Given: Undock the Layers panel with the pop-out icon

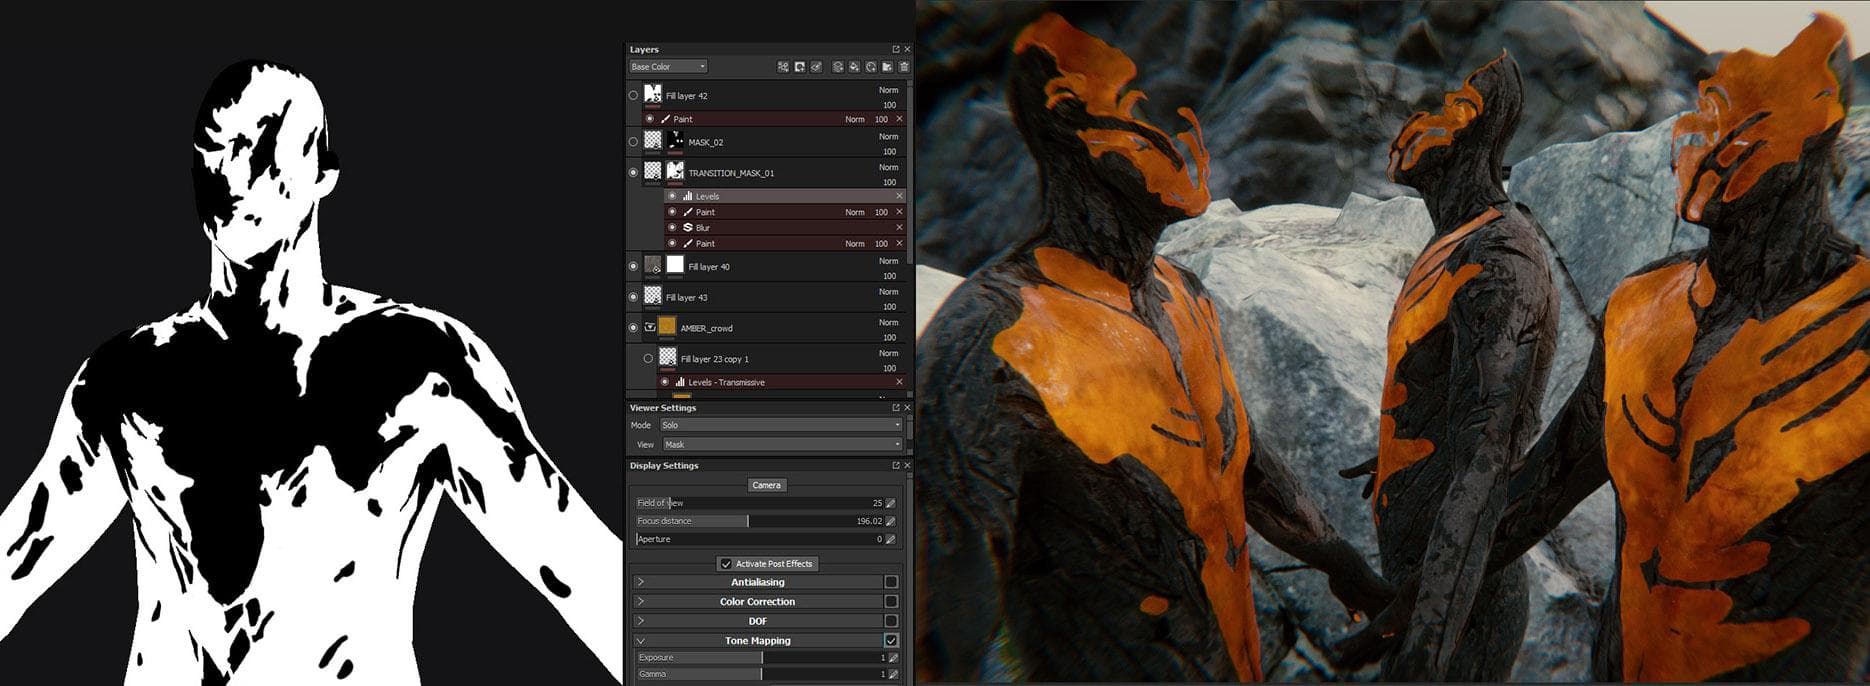Looking at the screenshot, I should pyautogui.click(x=896, y=49).
